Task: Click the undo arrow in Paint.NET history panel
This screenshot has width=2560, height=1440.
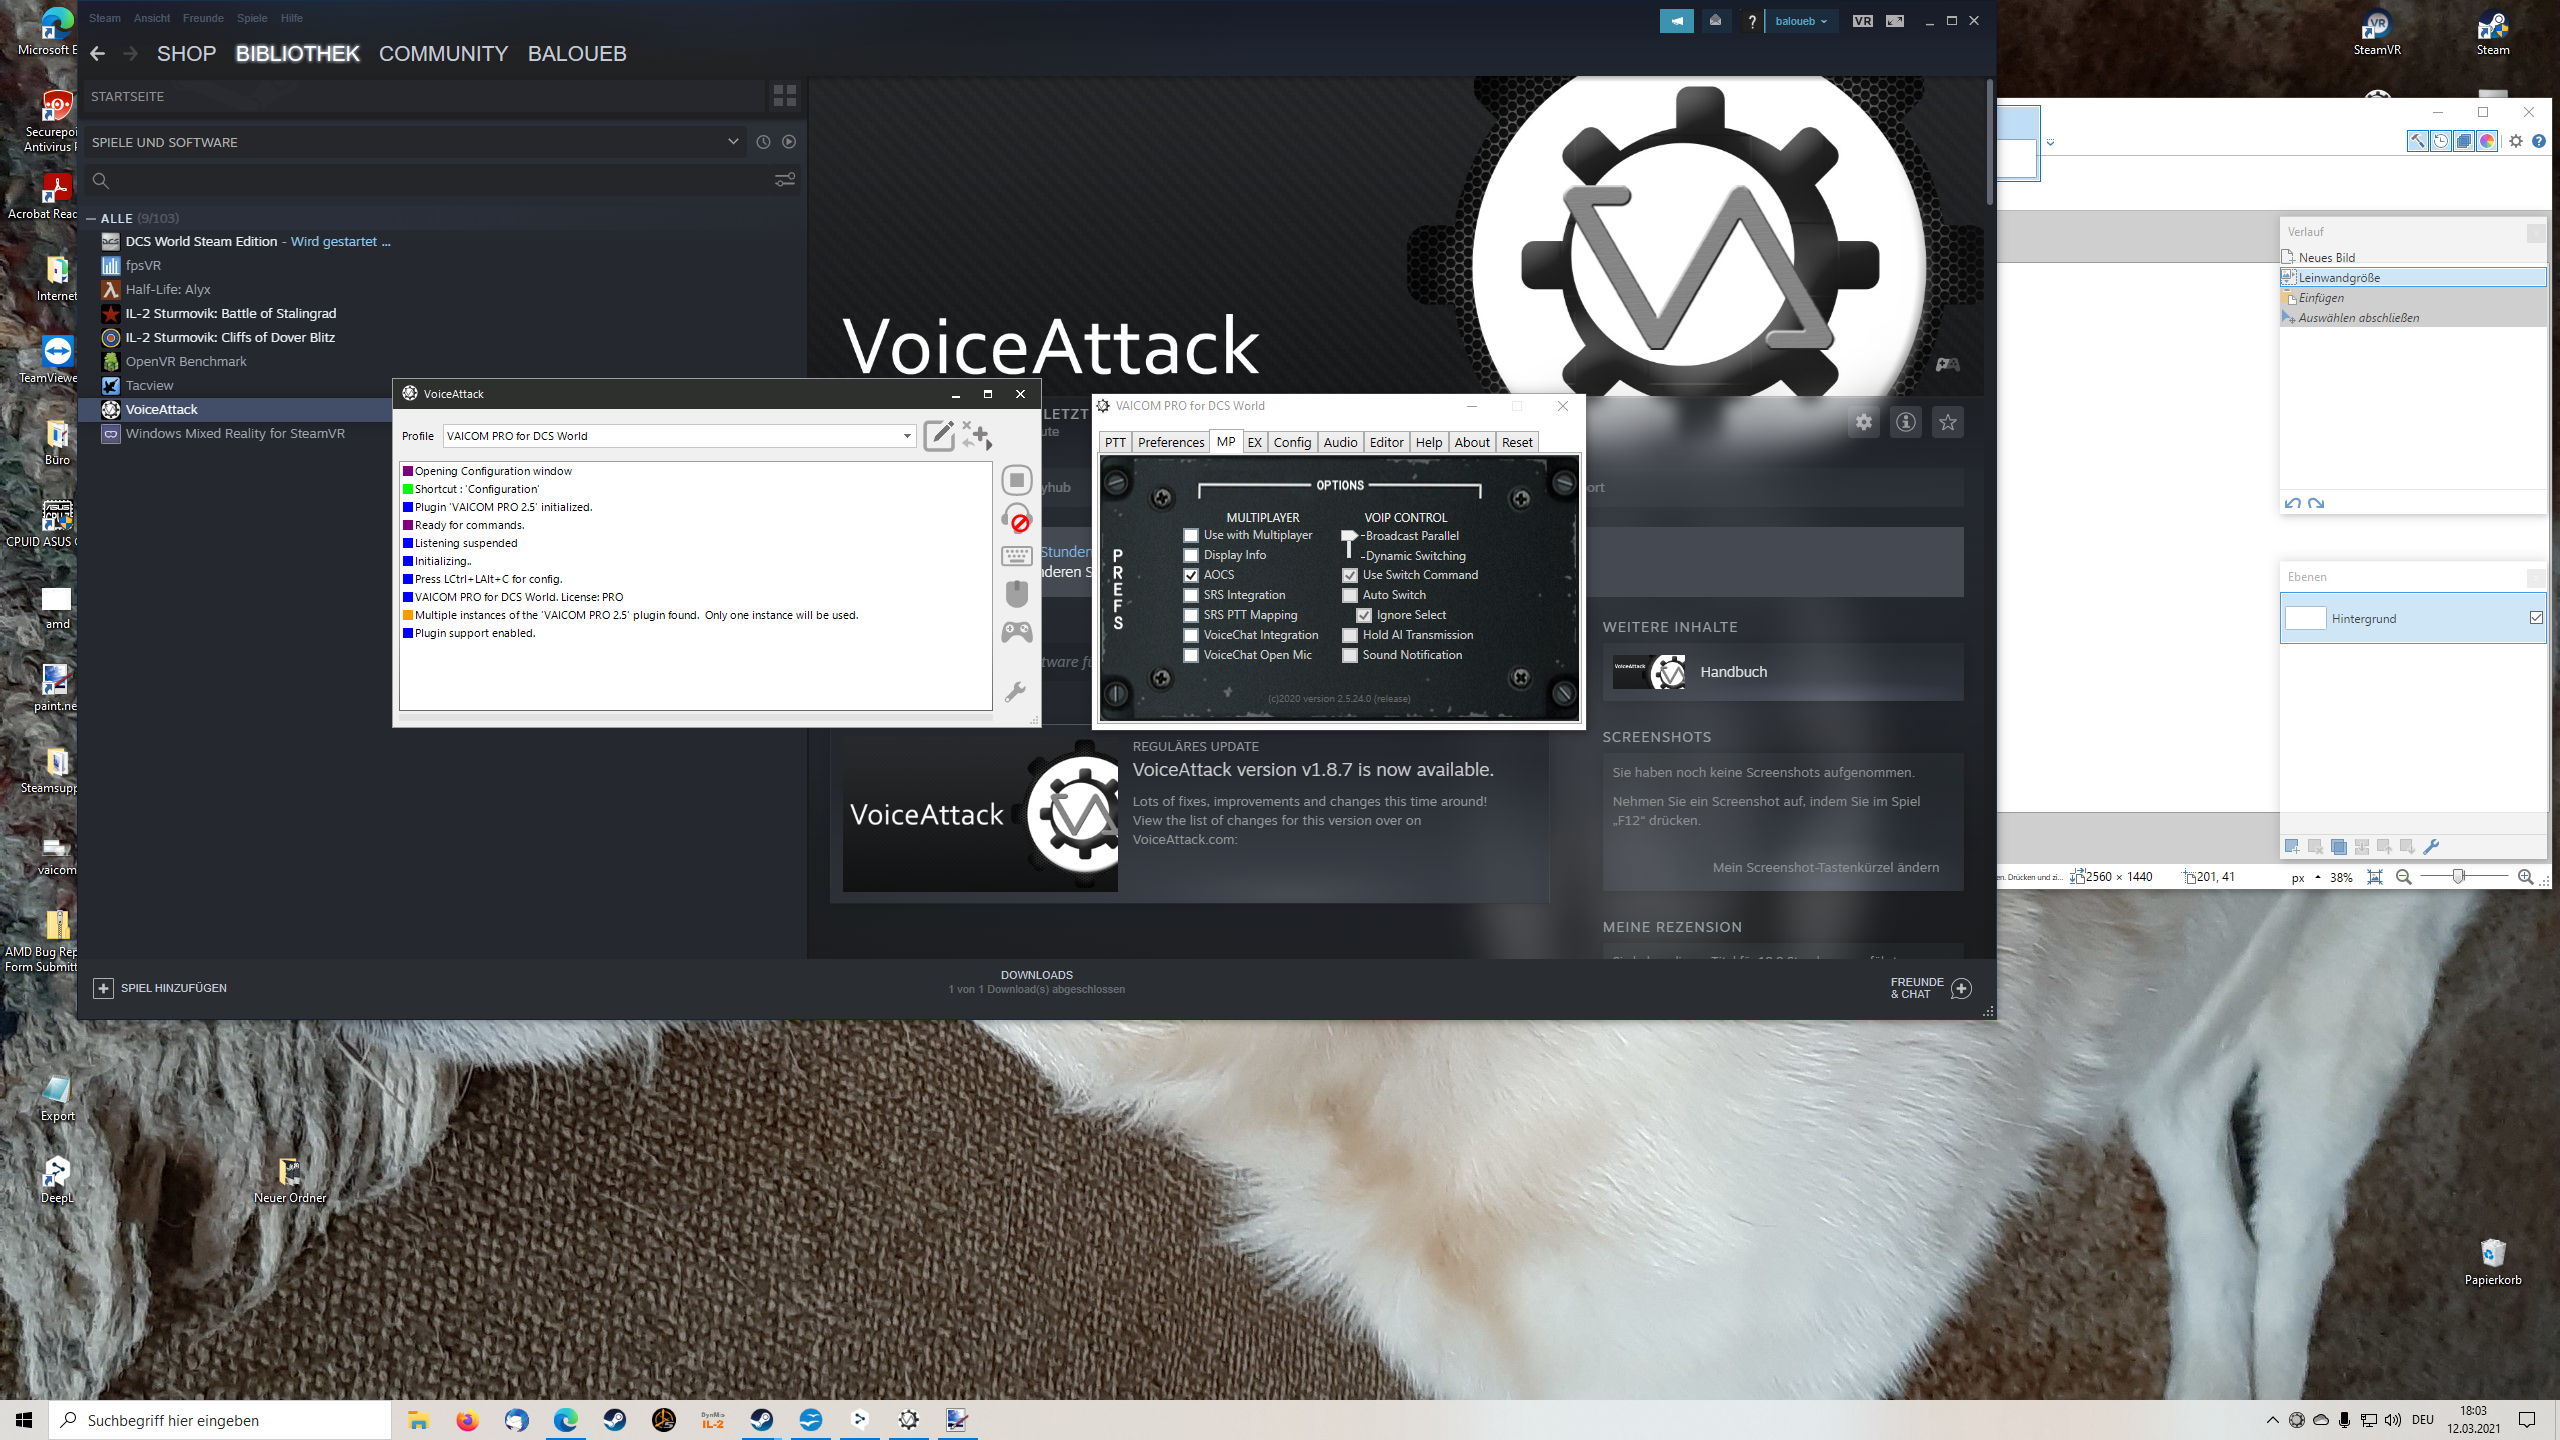Action: 2293,503
